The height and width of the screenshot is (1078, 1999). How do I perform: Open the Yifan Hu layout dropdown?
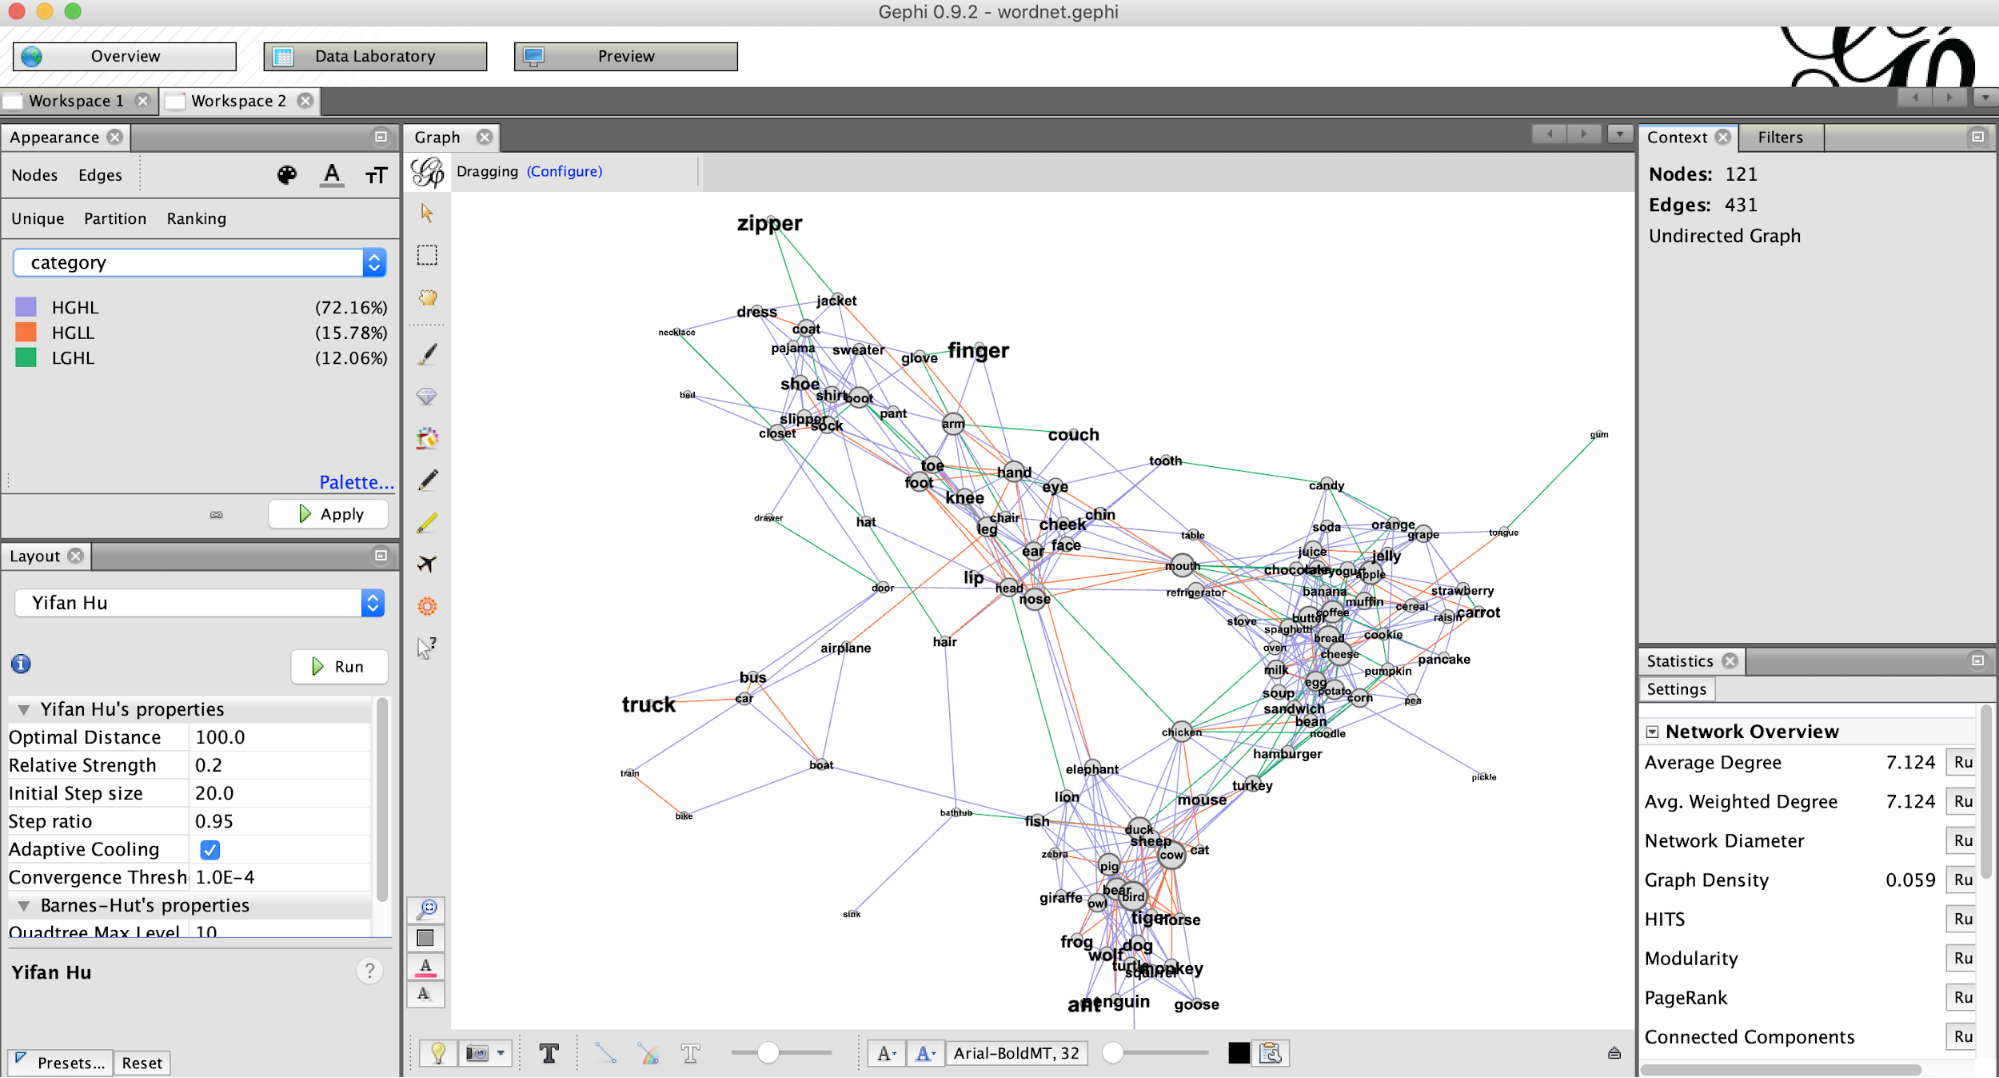tap(200, 603)
